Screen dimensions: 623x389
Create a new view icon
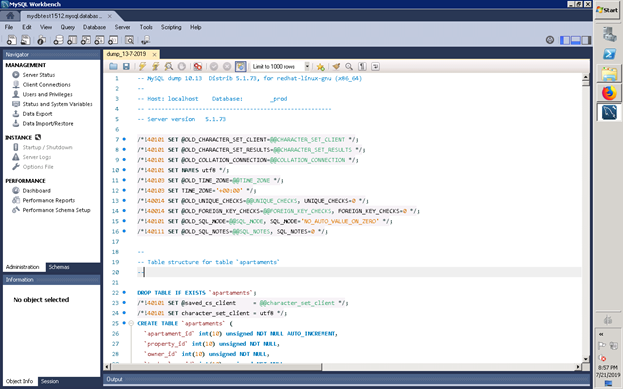click(86, 40)
